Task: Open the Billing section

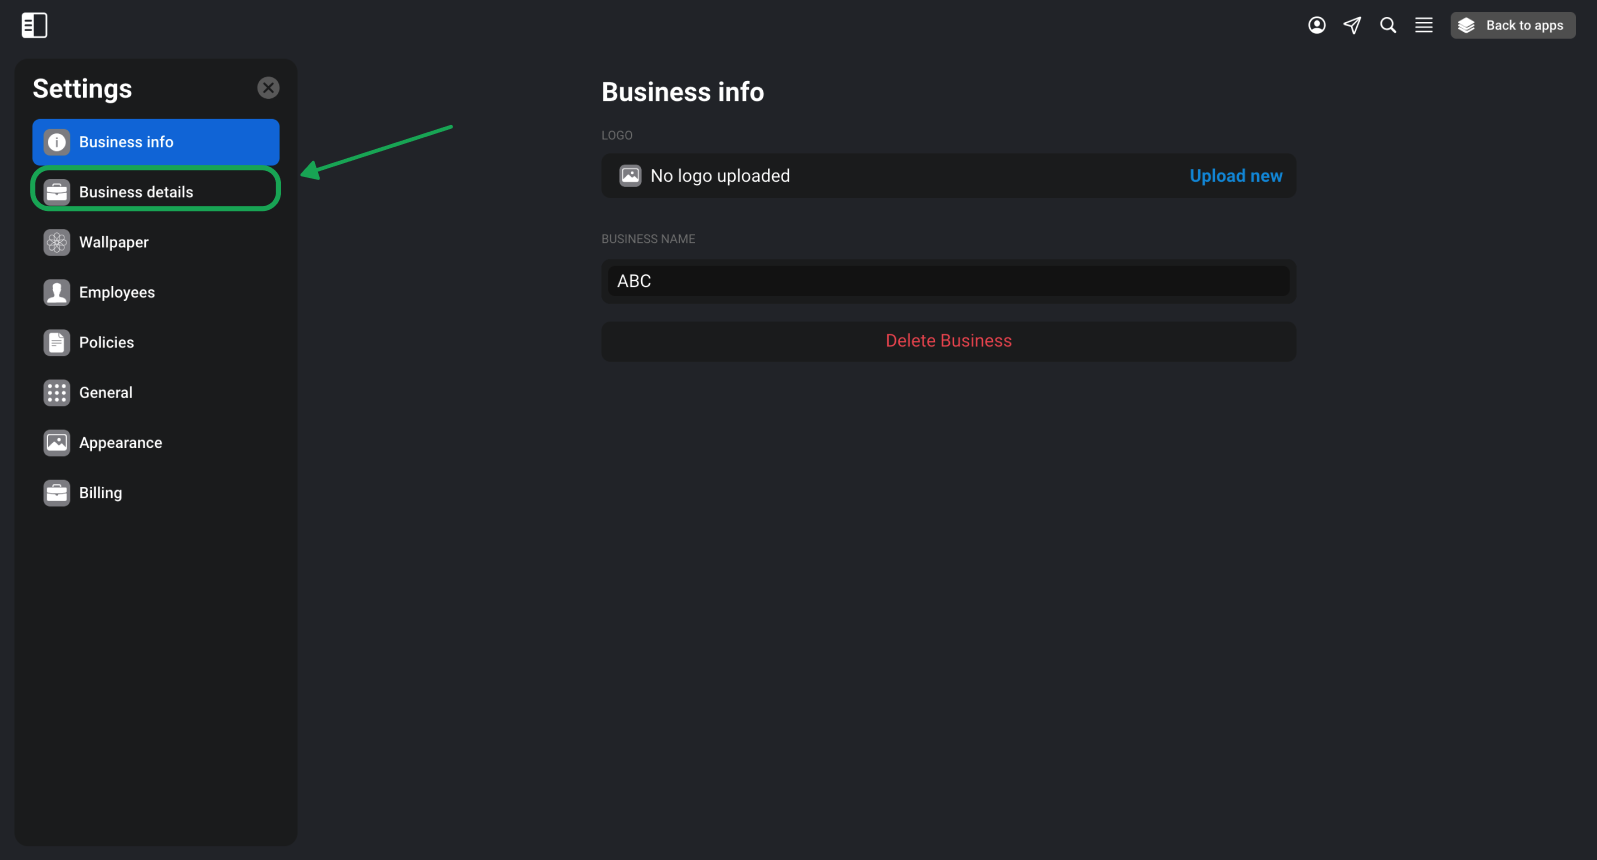Action: (156, 492)
